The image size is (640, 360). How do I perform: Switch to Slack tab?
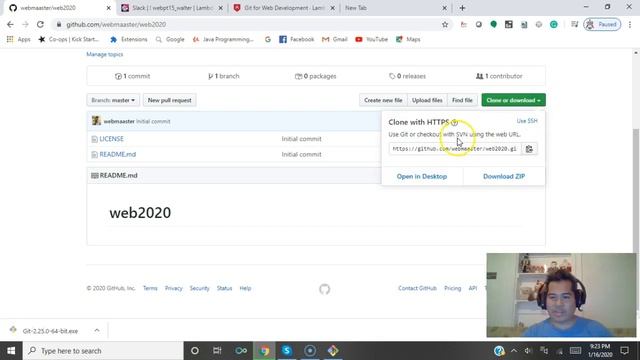coord(173,8)
